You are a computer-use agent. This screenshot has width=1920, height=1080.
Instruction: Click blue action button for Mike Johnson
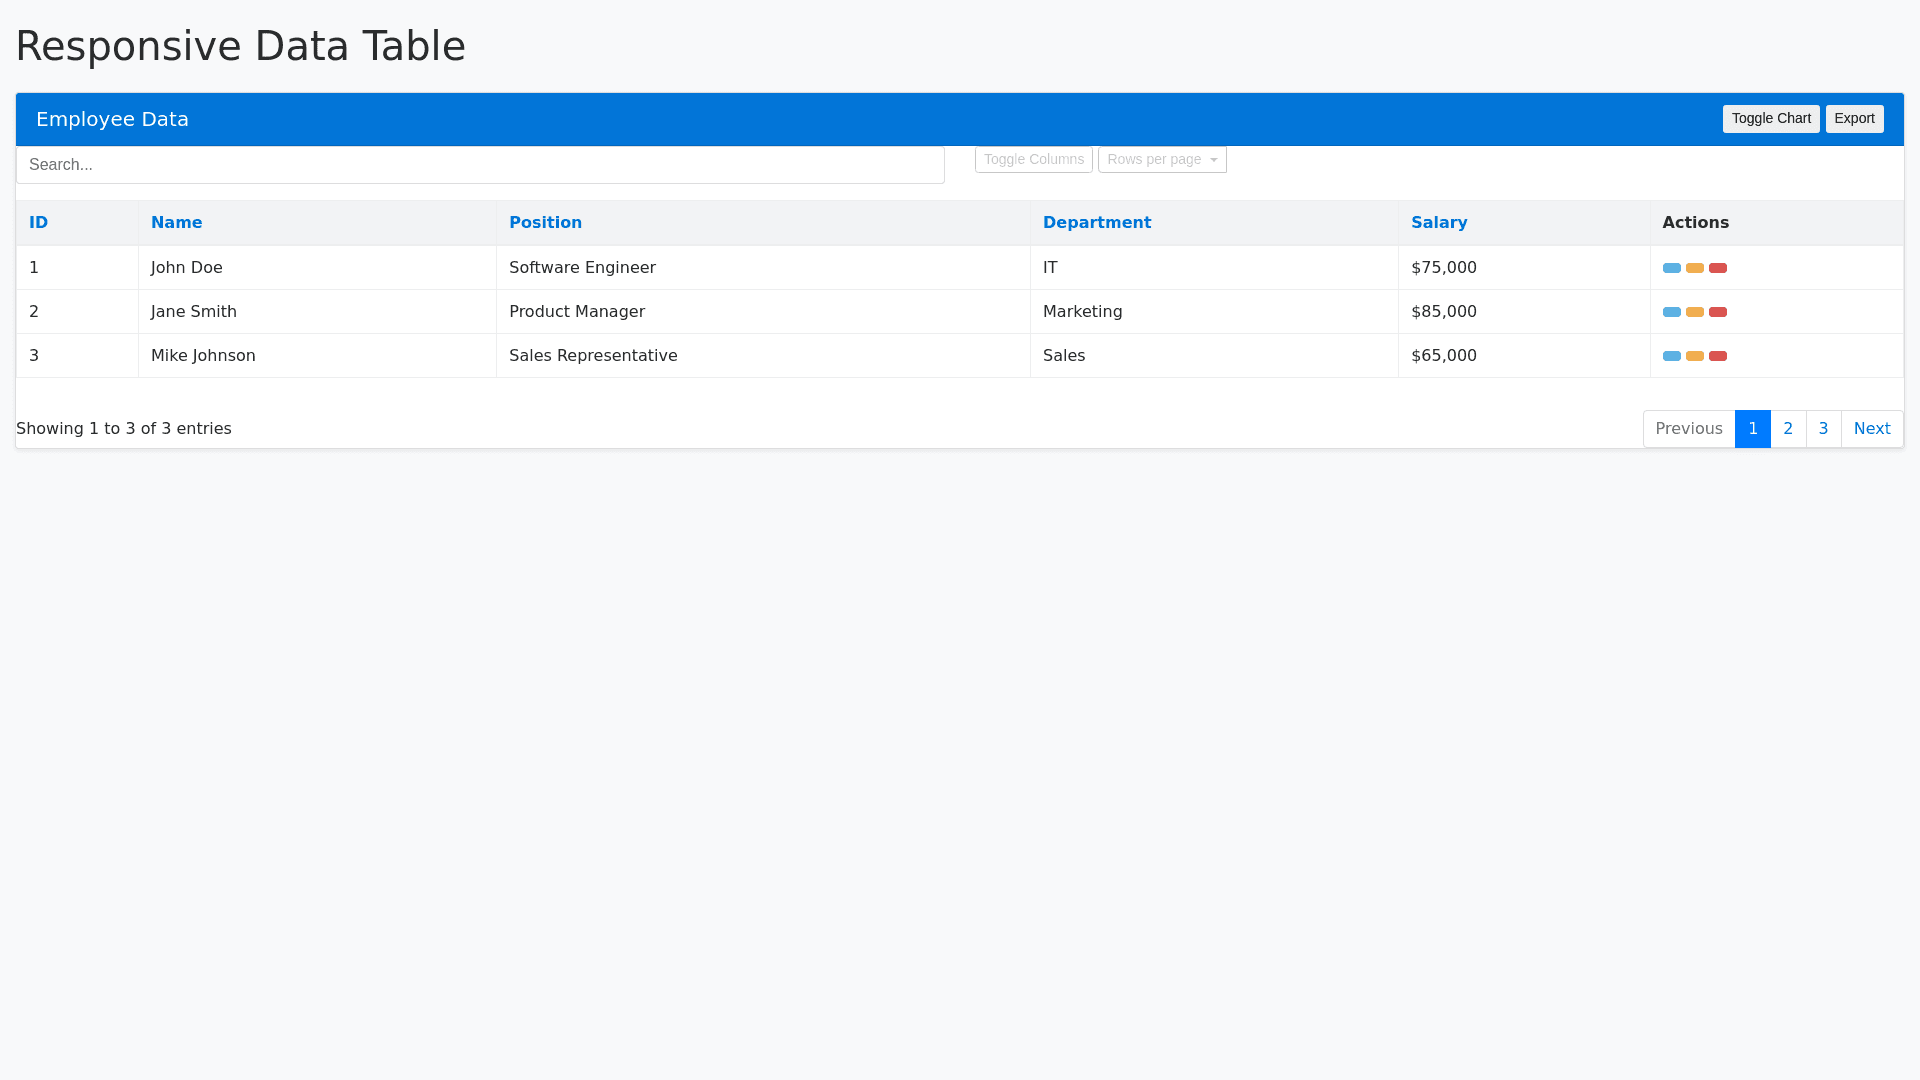[x=1671, y=356]
